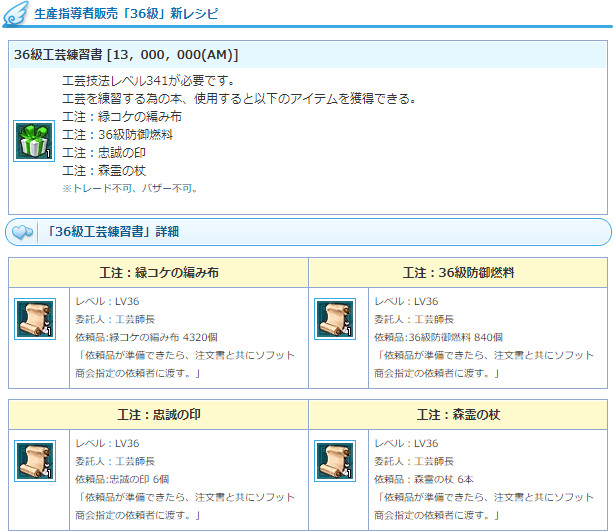Click the quoted instruction in the 森霊の杖 cell
This screenshot has height=532, width=614.
pos(484,506)
